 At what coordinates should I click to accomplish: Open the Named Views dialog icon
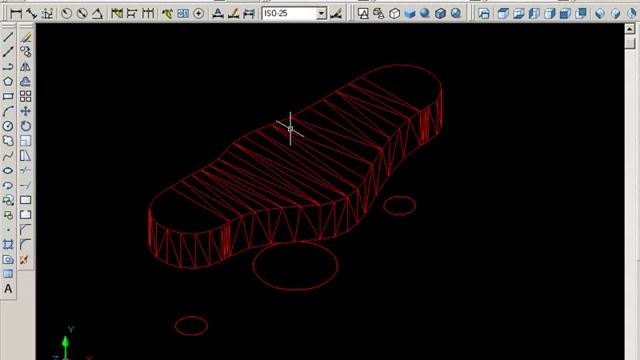point(484,13)
